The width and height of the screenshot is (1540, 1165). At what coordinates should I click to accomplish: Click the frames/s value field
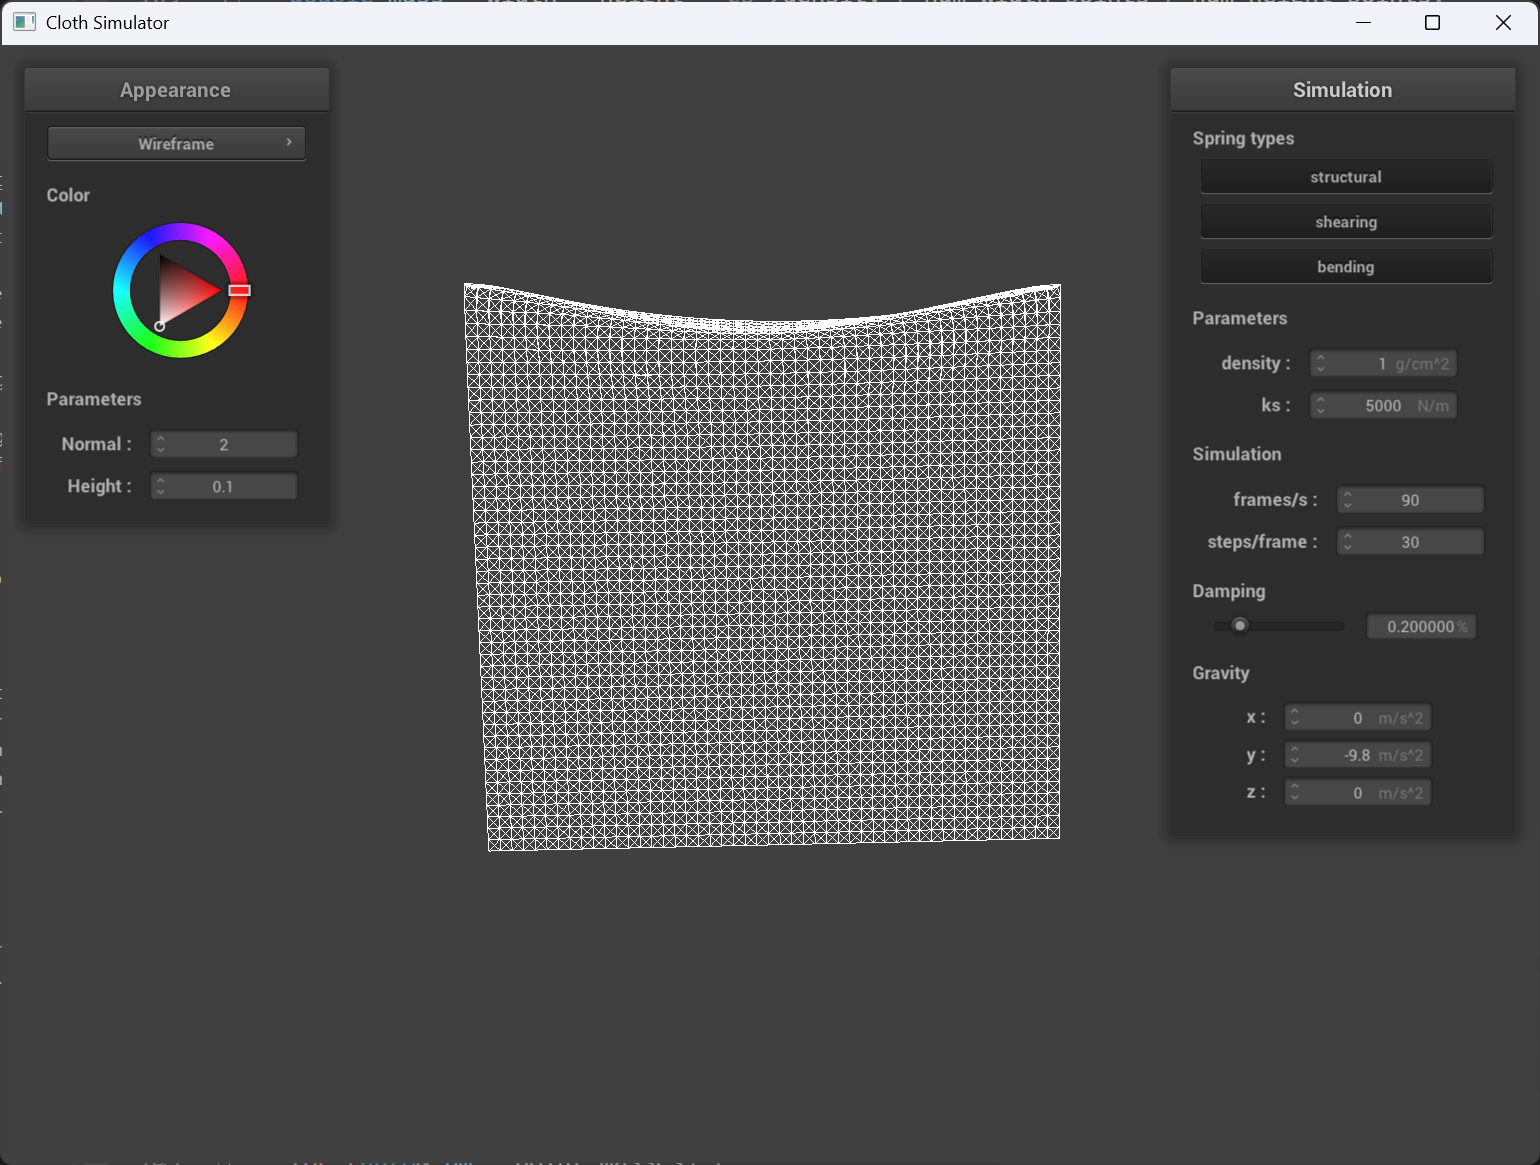coord(1410,500)
